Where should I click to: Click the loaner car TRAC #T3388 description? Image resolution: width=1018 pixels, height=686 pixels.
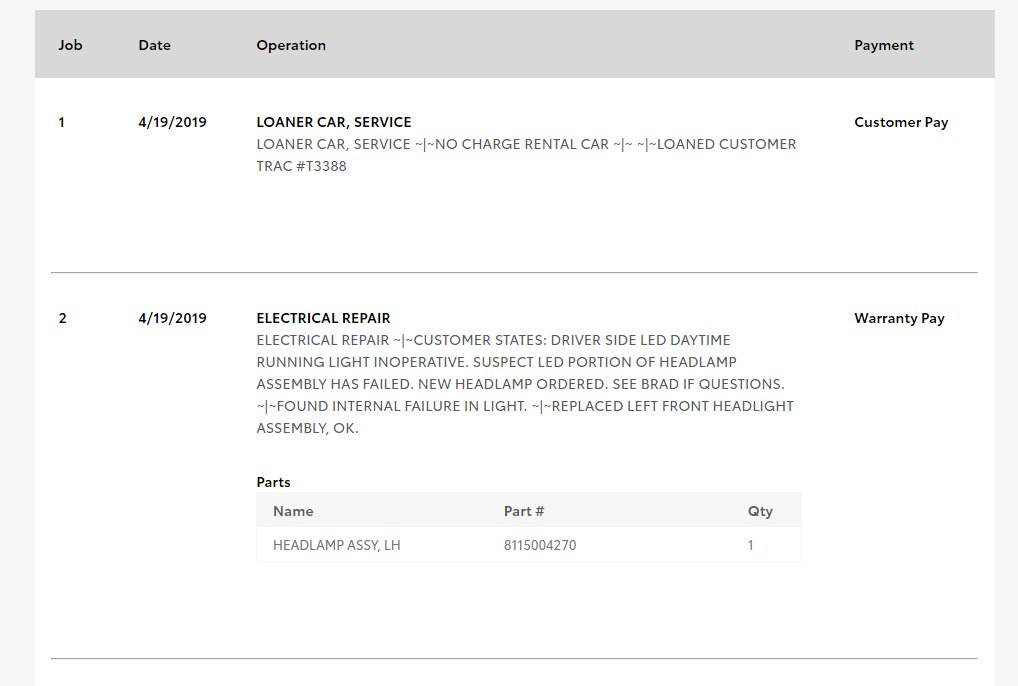click(x=301, y=166)
